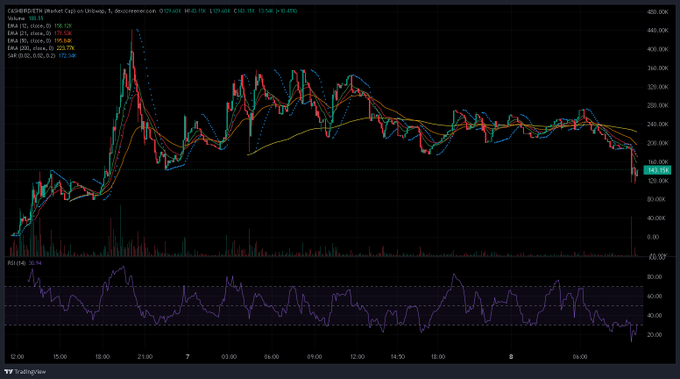
Task: Click the day 8 date marker
Action: point(511,356)
